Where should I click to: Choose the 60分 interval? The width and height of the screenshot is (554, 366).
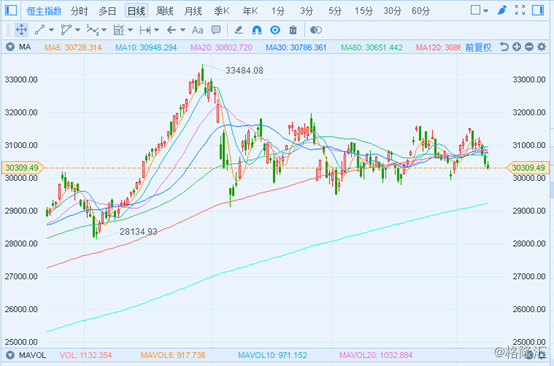420,11
